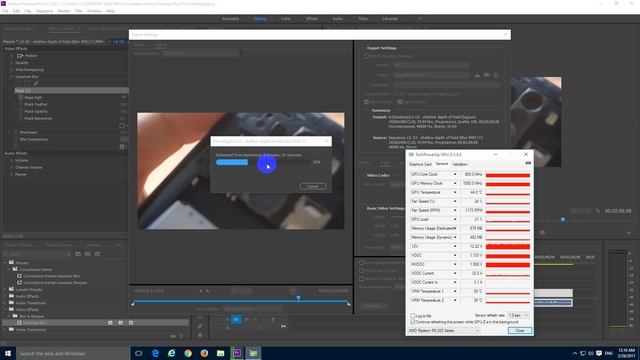Screen dimensions: 640x360
Task: Open Graphics Card tab in GPU-Z
Action: pos(420,164)
